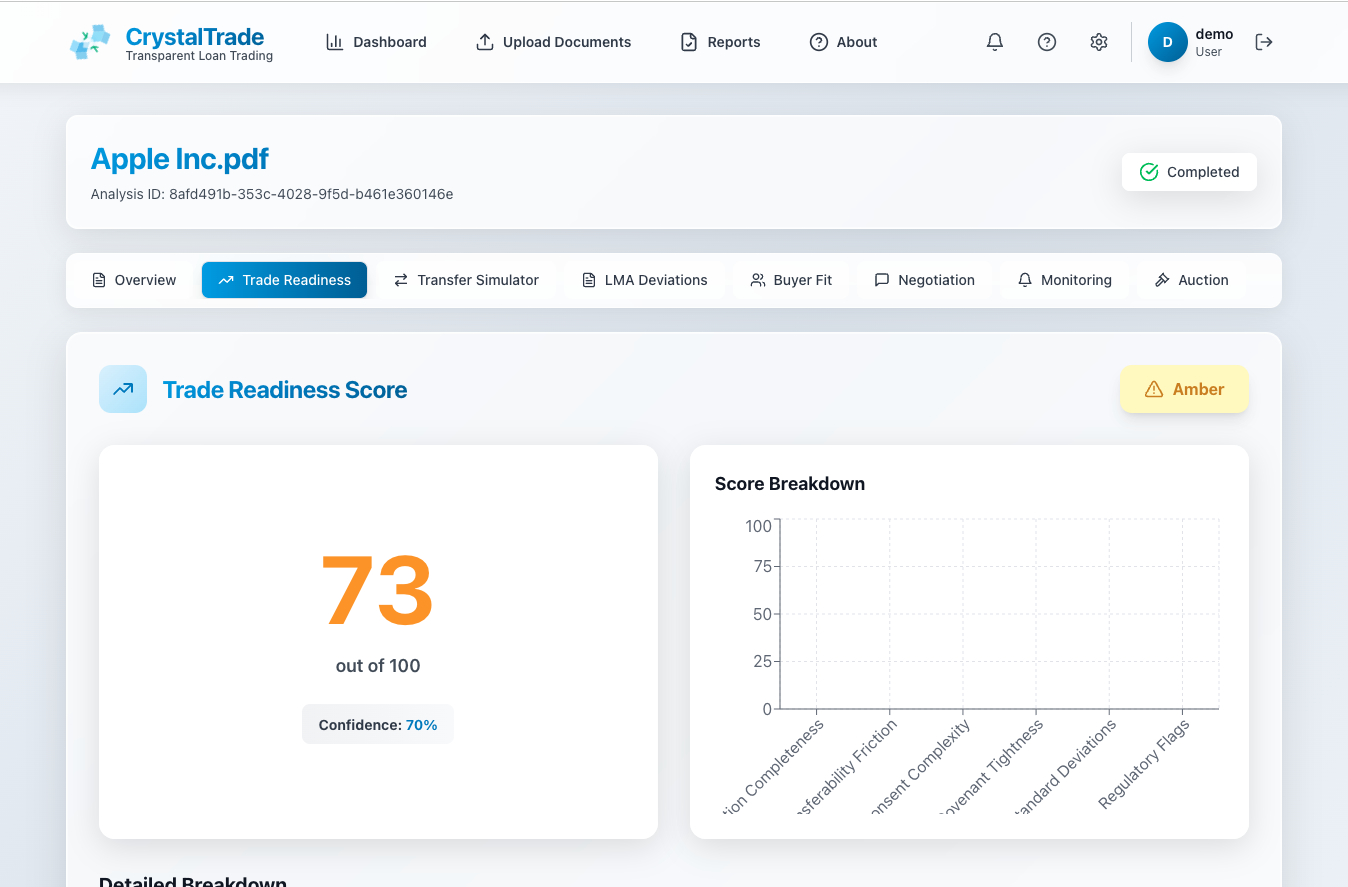Open the CrystalTrade home title link
The height and width of the screenshot is (887, 1348).
[195, 37]
